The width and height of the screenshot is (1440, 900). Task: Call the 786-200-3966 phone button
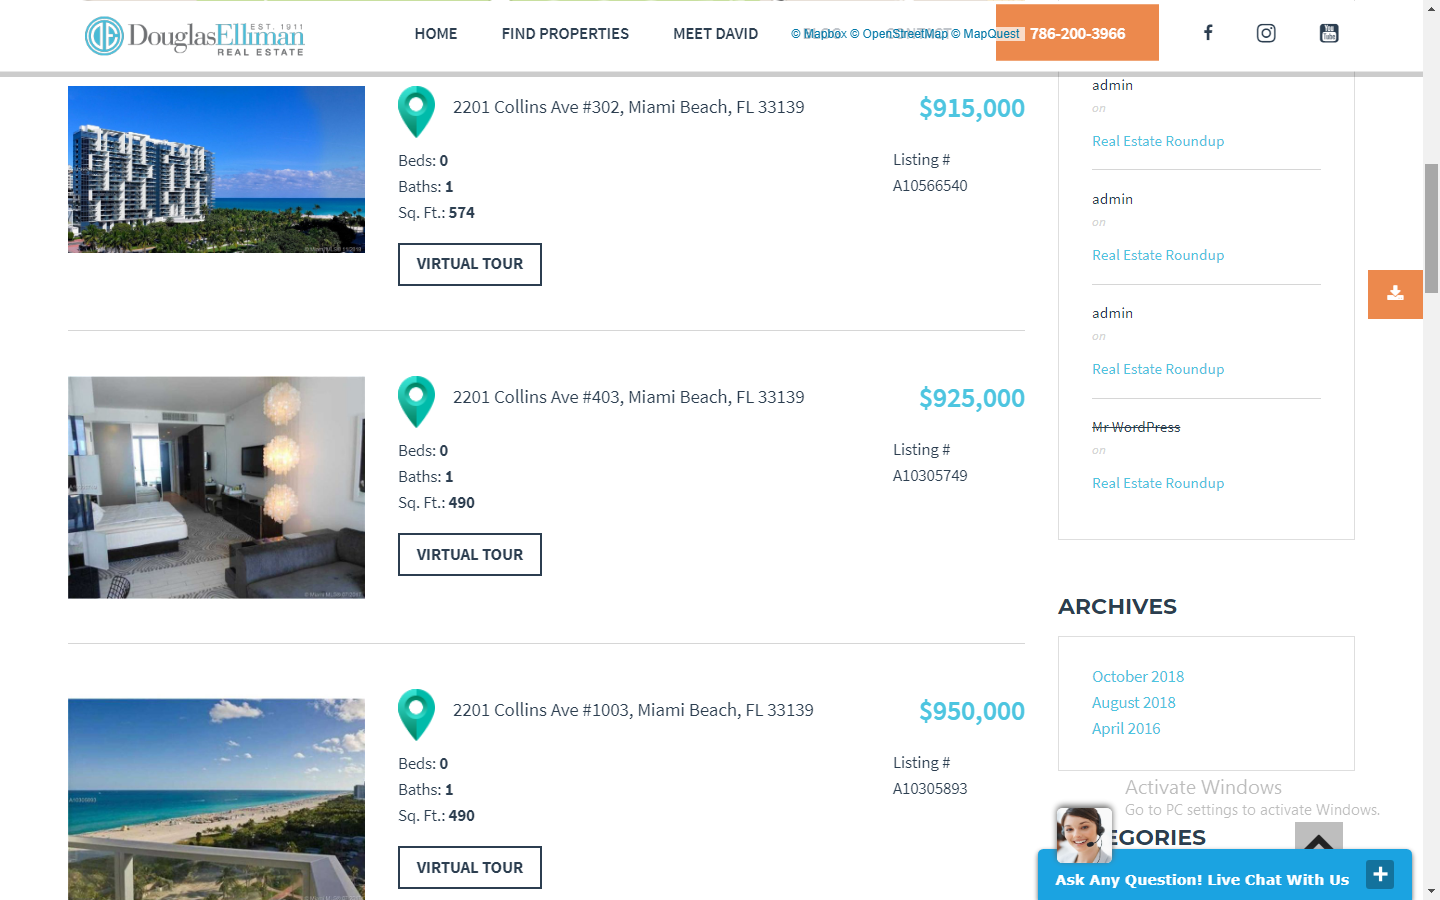pos(1077,33)
